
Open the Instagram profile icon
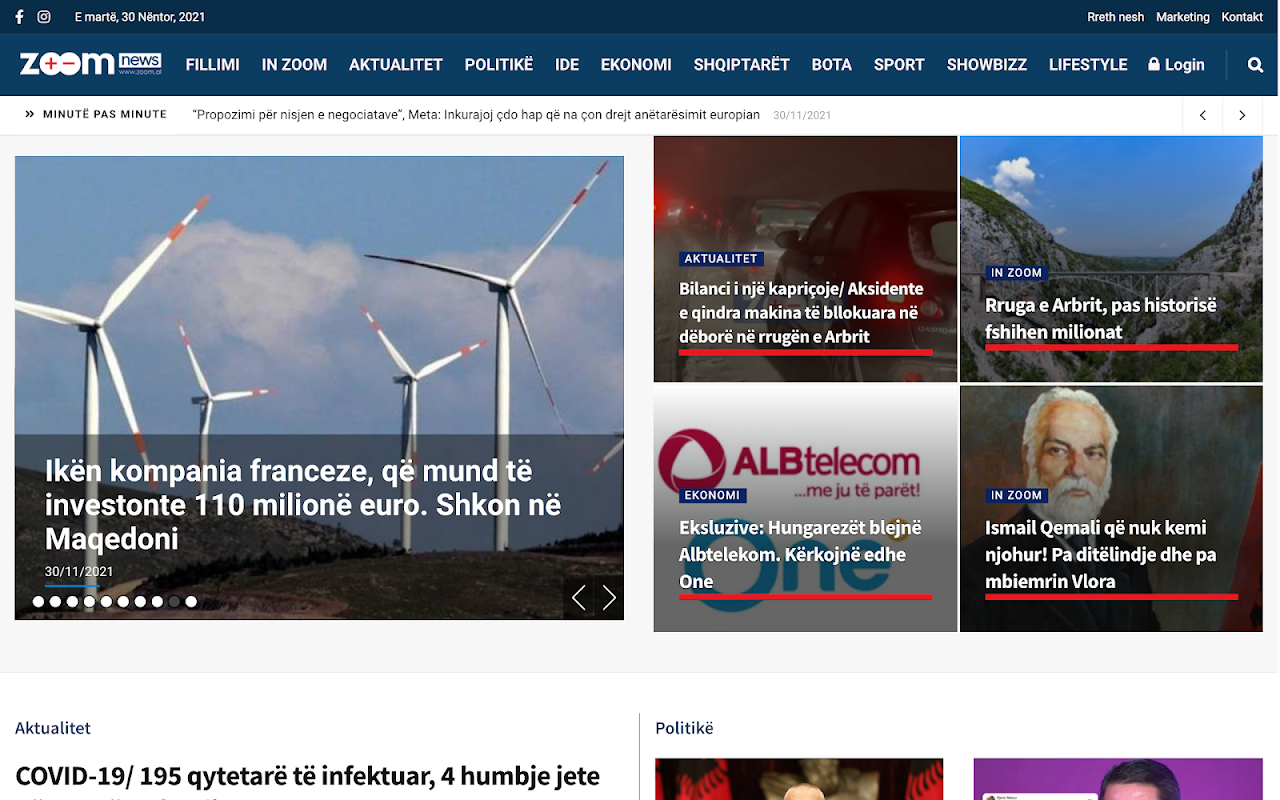tap(44, 17)
